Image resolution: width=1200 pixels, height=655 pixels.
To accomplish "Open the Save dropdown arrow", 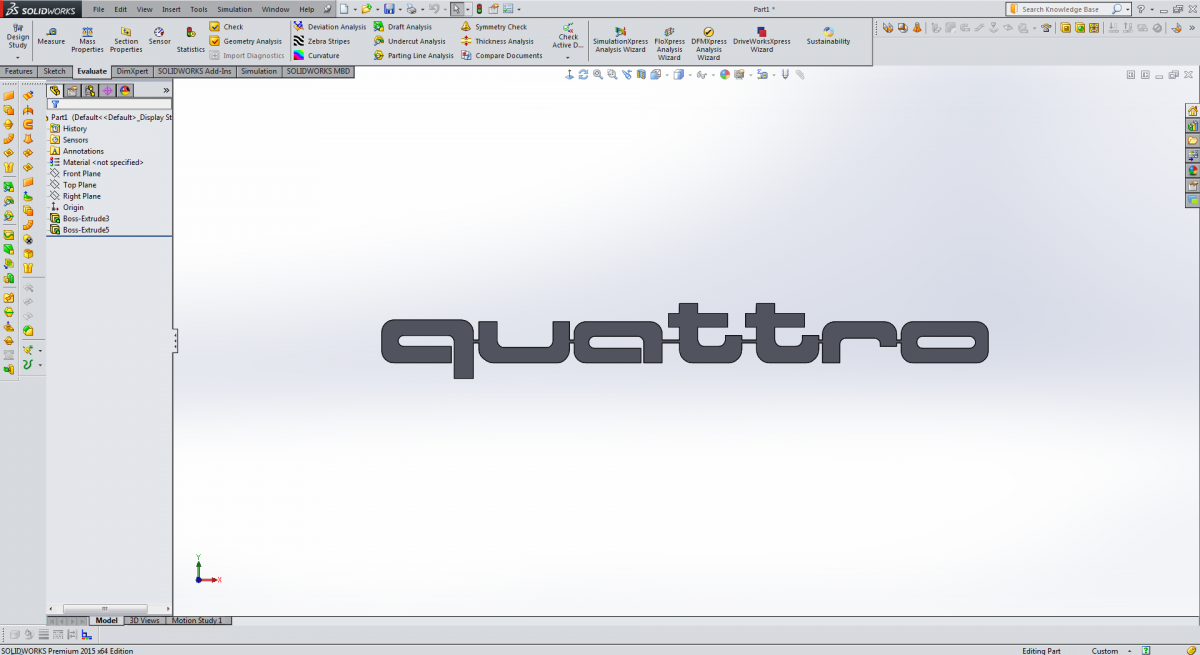I will 398,9.
